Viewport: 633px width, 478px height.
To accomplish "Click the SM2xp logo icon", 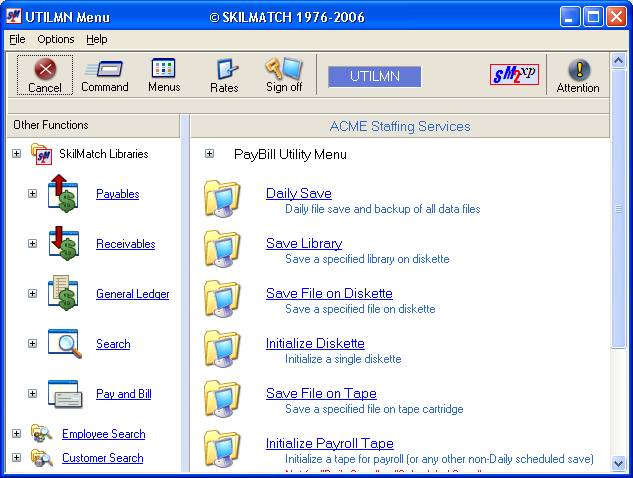I will pos(514,74).
